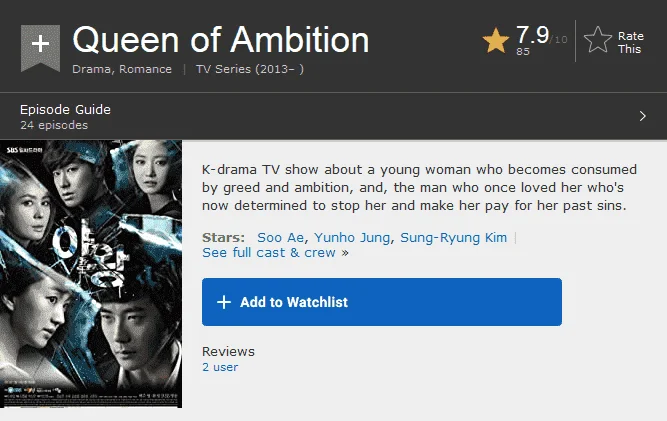Click the outlined Rate This star
Image resolution: width=667 pixels, height=421 pixels.
tap(598, 40)
